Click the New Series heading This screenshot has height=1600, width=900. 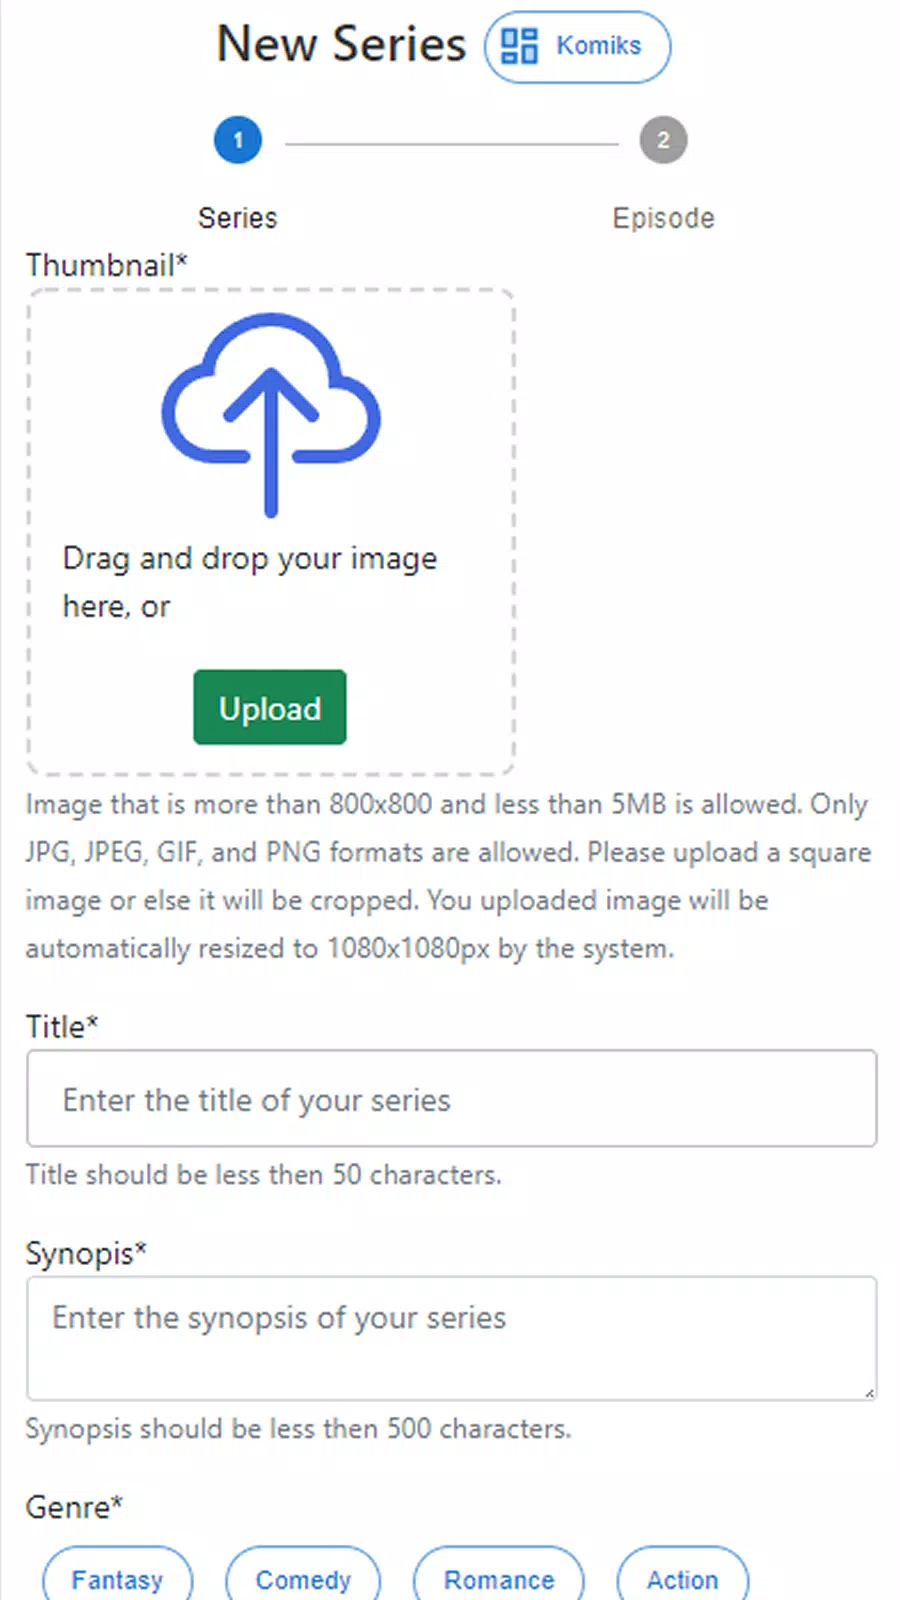click(342, 45)
